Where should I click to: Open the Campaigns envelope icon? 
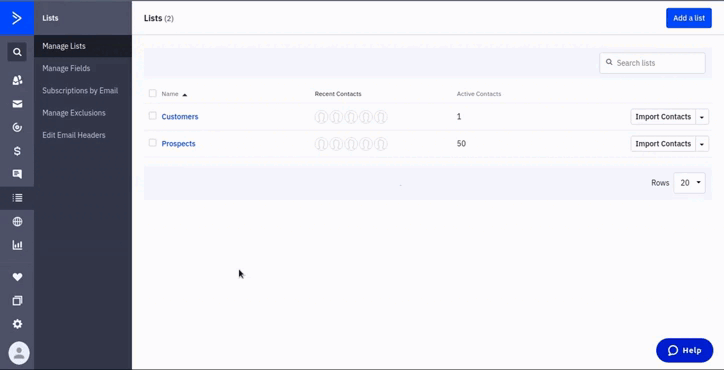click(17, 104)
